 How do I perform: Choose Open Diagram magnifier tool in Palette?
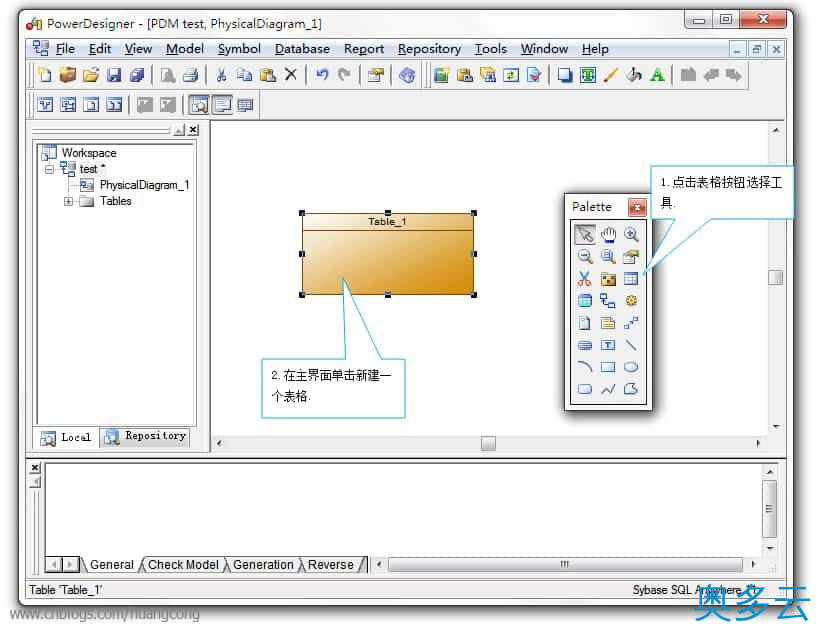click(608, 256)
